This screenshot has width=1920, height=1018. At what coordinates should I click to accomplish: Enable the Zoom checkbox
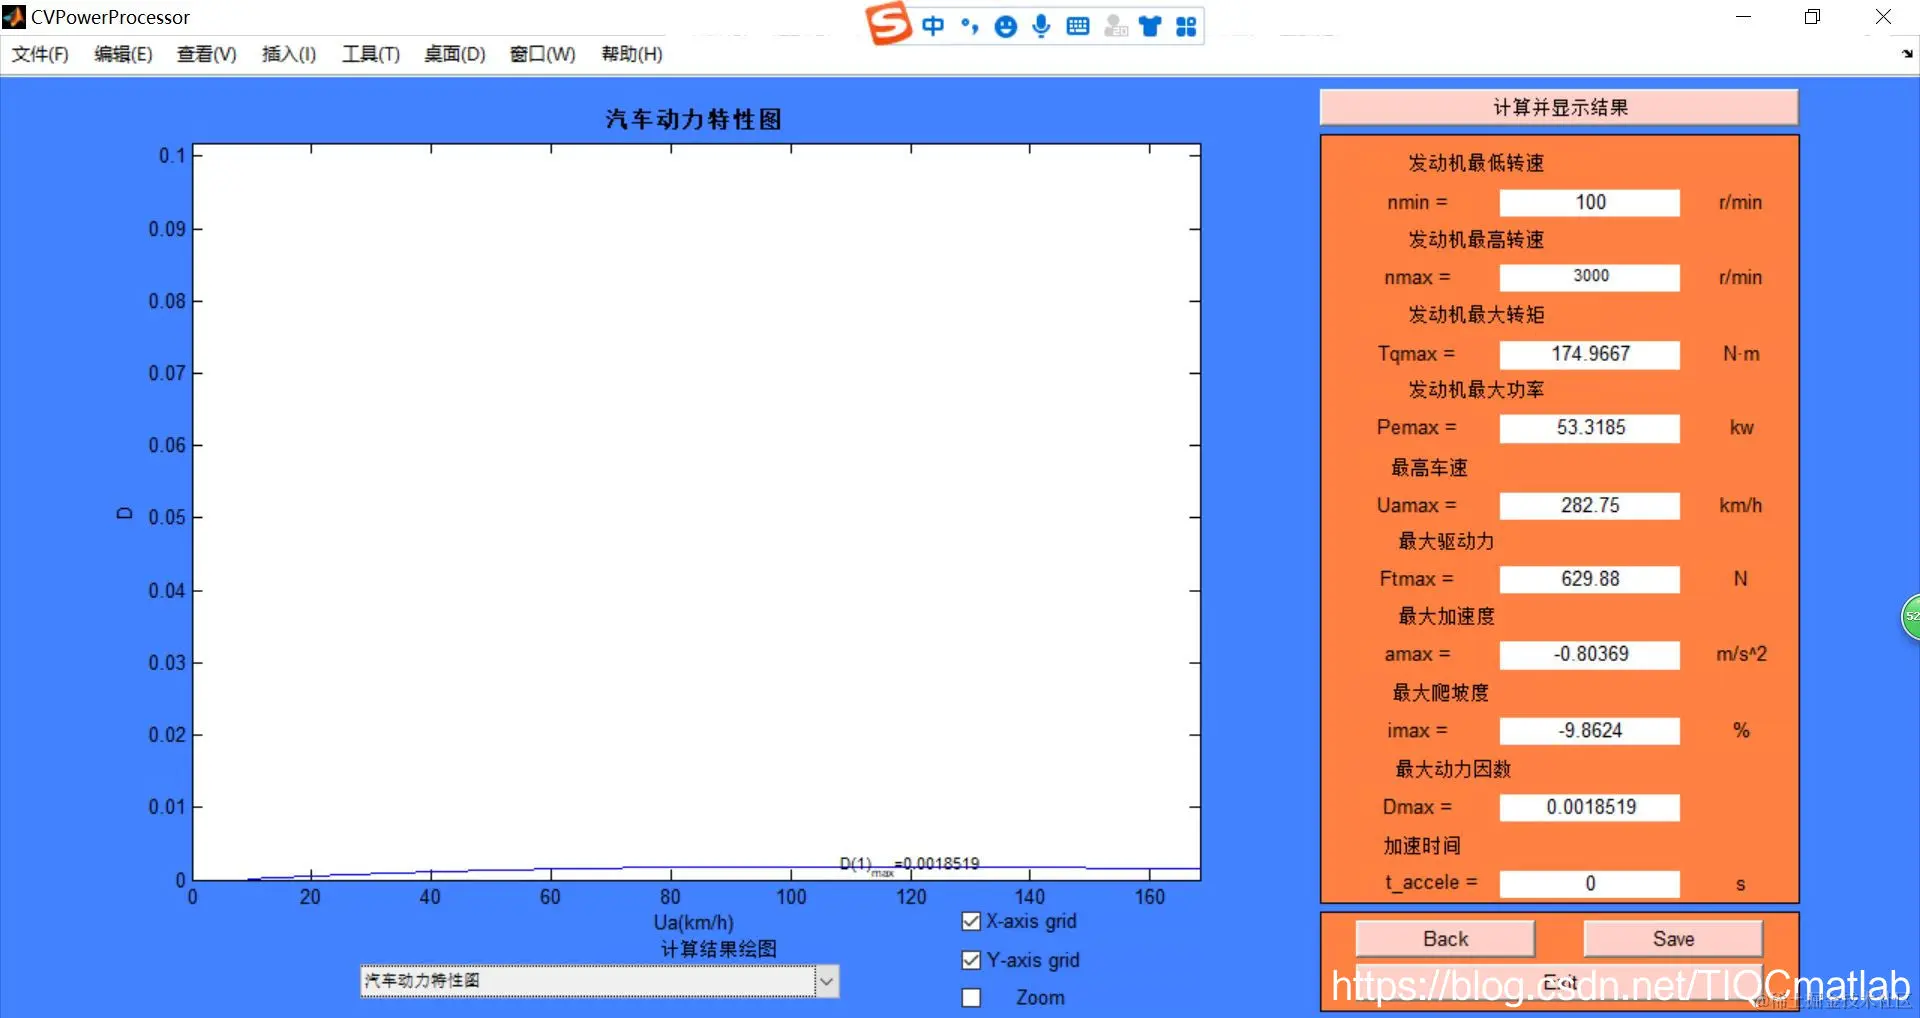coord(970,997)
